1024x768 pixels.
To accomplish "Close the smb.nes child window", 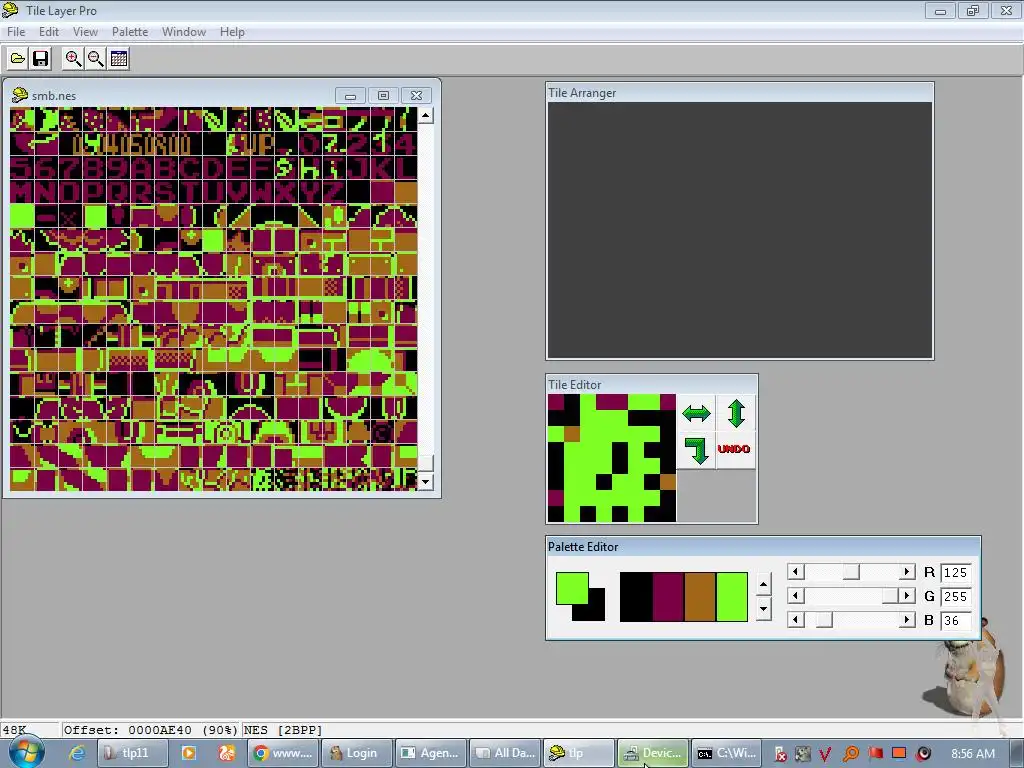I will pyautogui.click(x=416, y=96).
